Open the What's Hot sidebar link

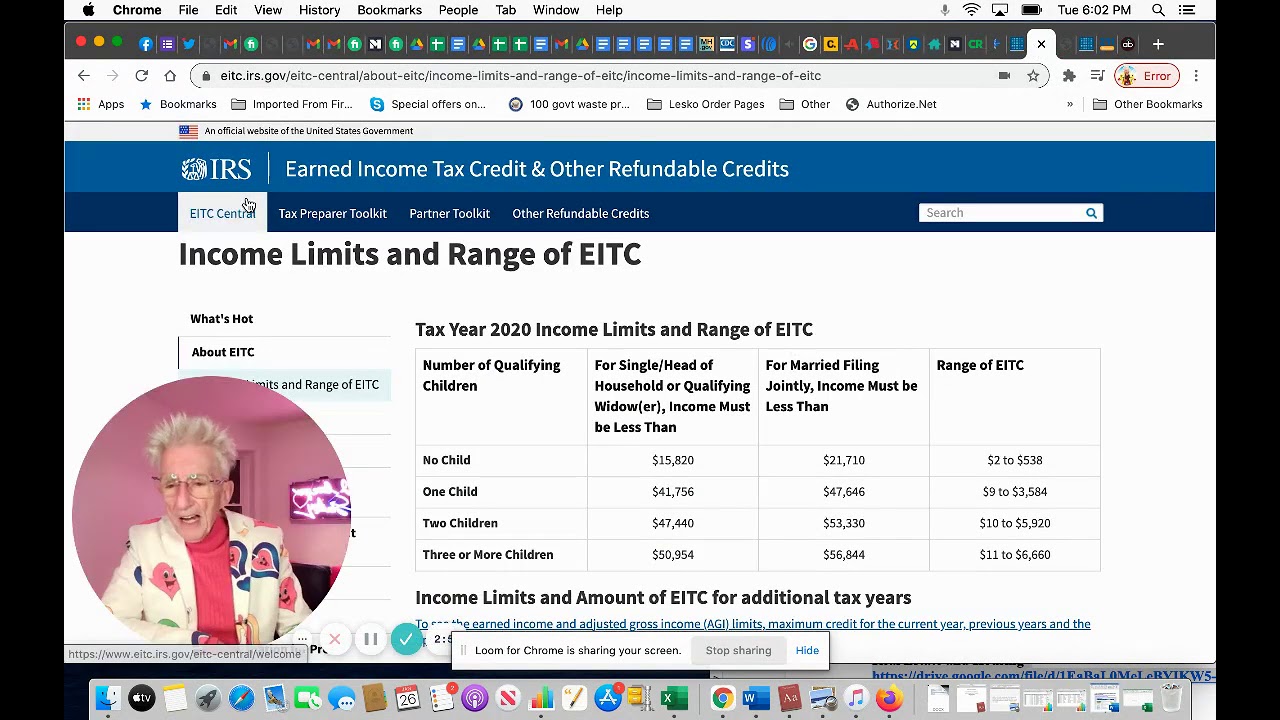click(x=221, y=319)
